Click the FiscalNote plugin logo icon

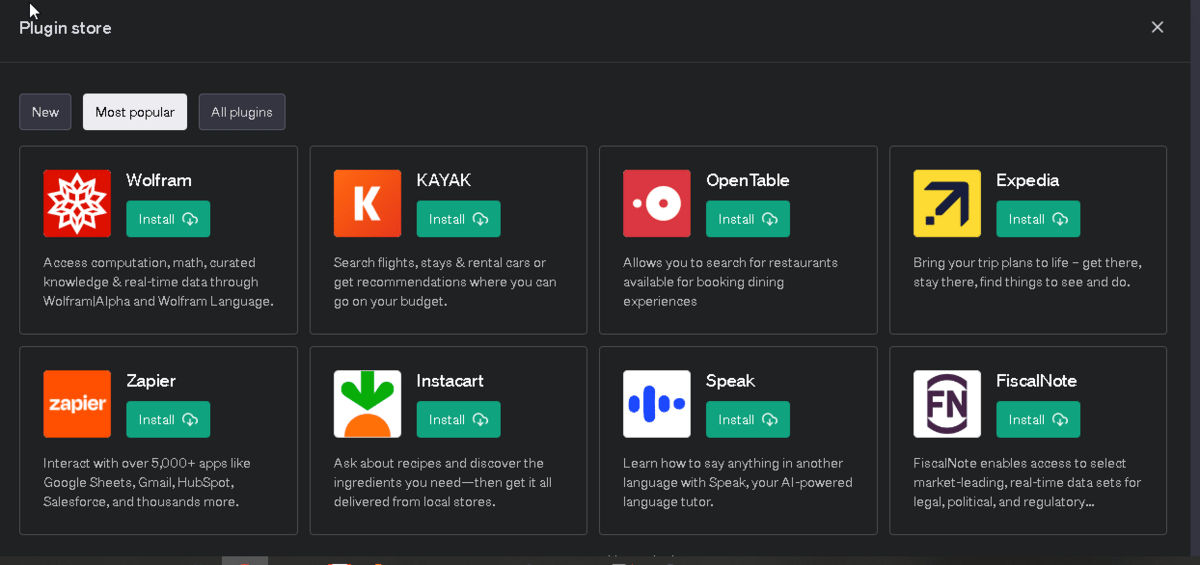tap(946, 404)
